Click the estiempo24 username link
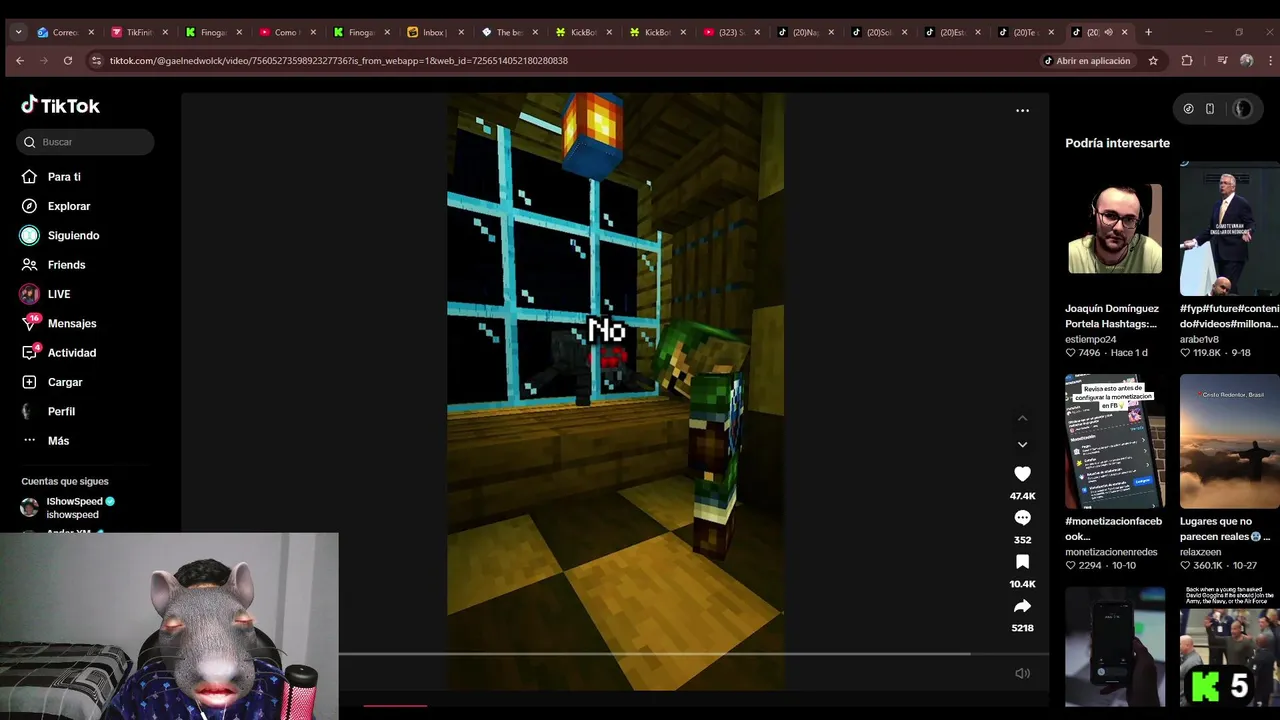 click(1091, 339)
